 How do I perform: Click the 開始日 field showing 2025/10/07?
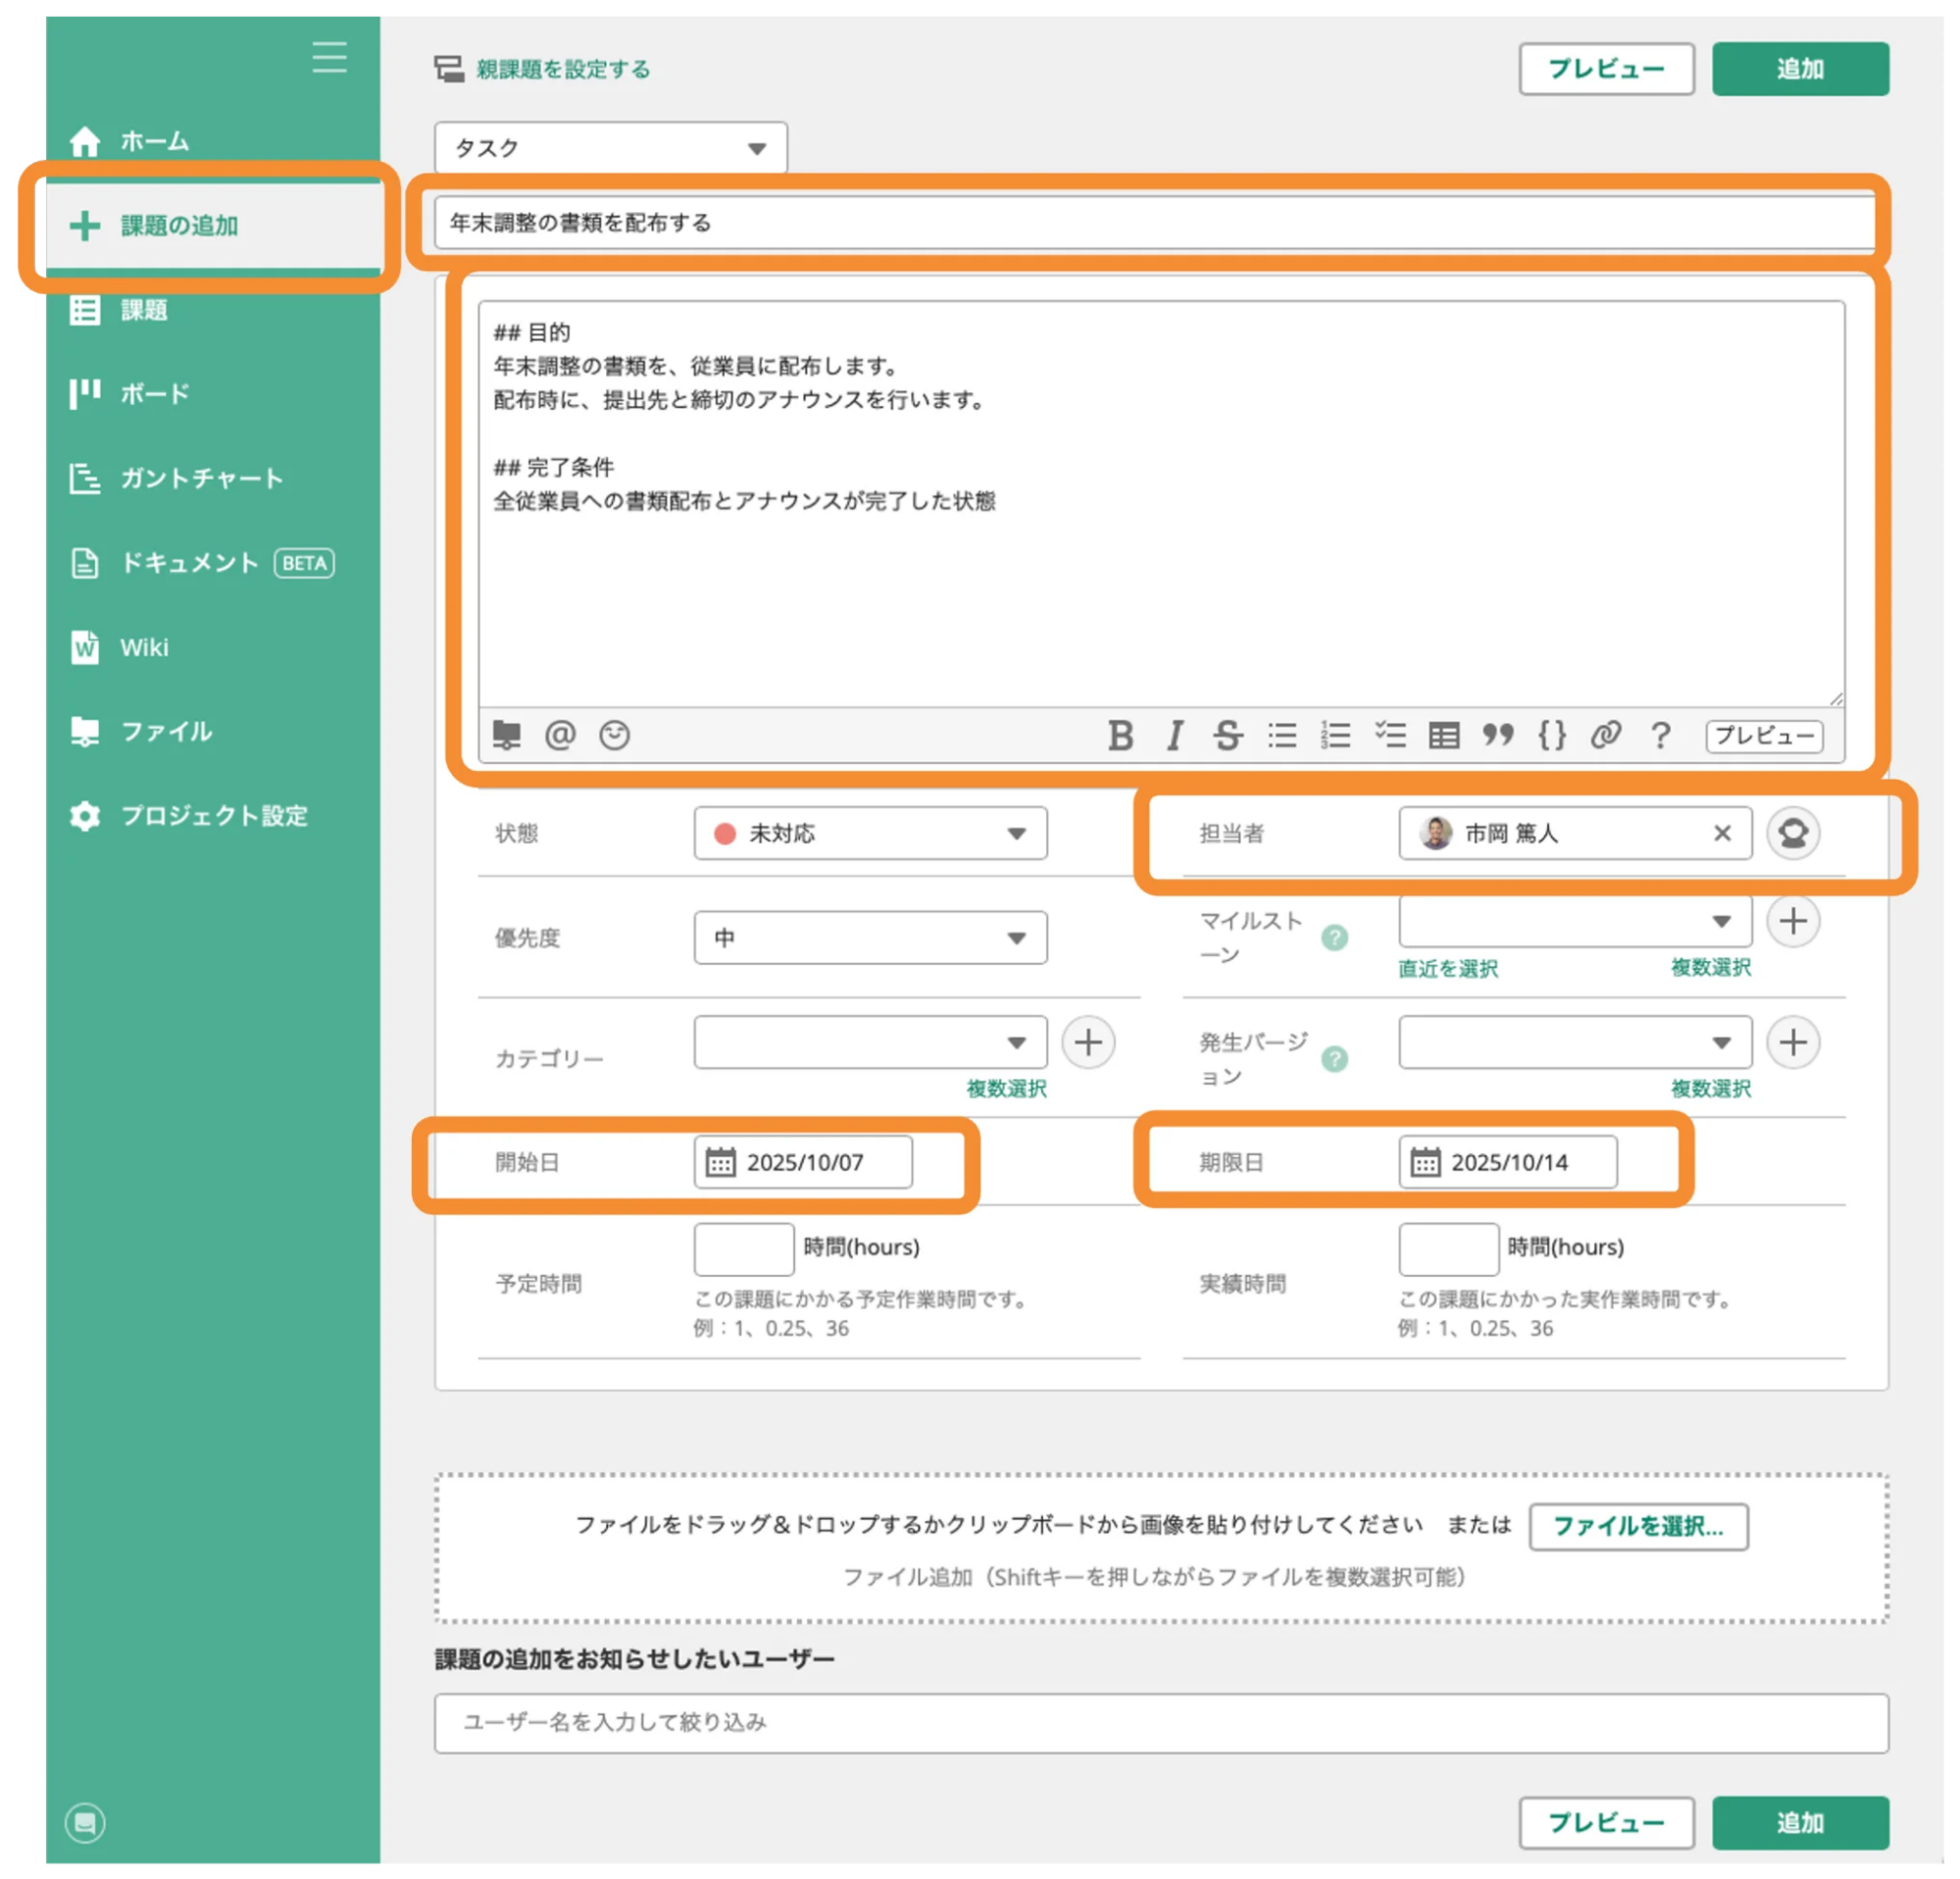tap(803, 1162)
